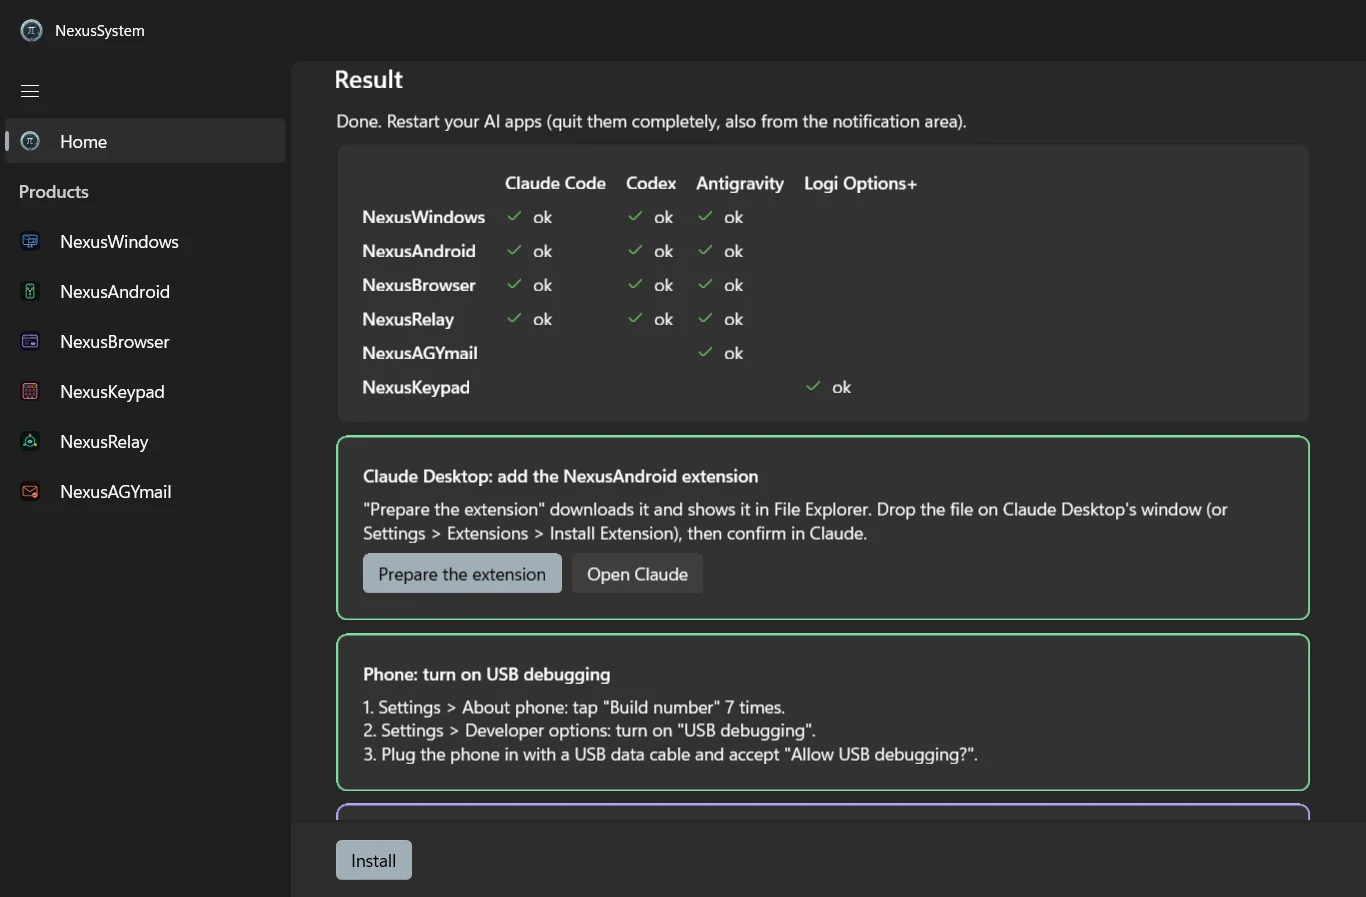Click the NexusAndroid phone icon
Screen dimensions: 1366x897
(x=30, y=291)
